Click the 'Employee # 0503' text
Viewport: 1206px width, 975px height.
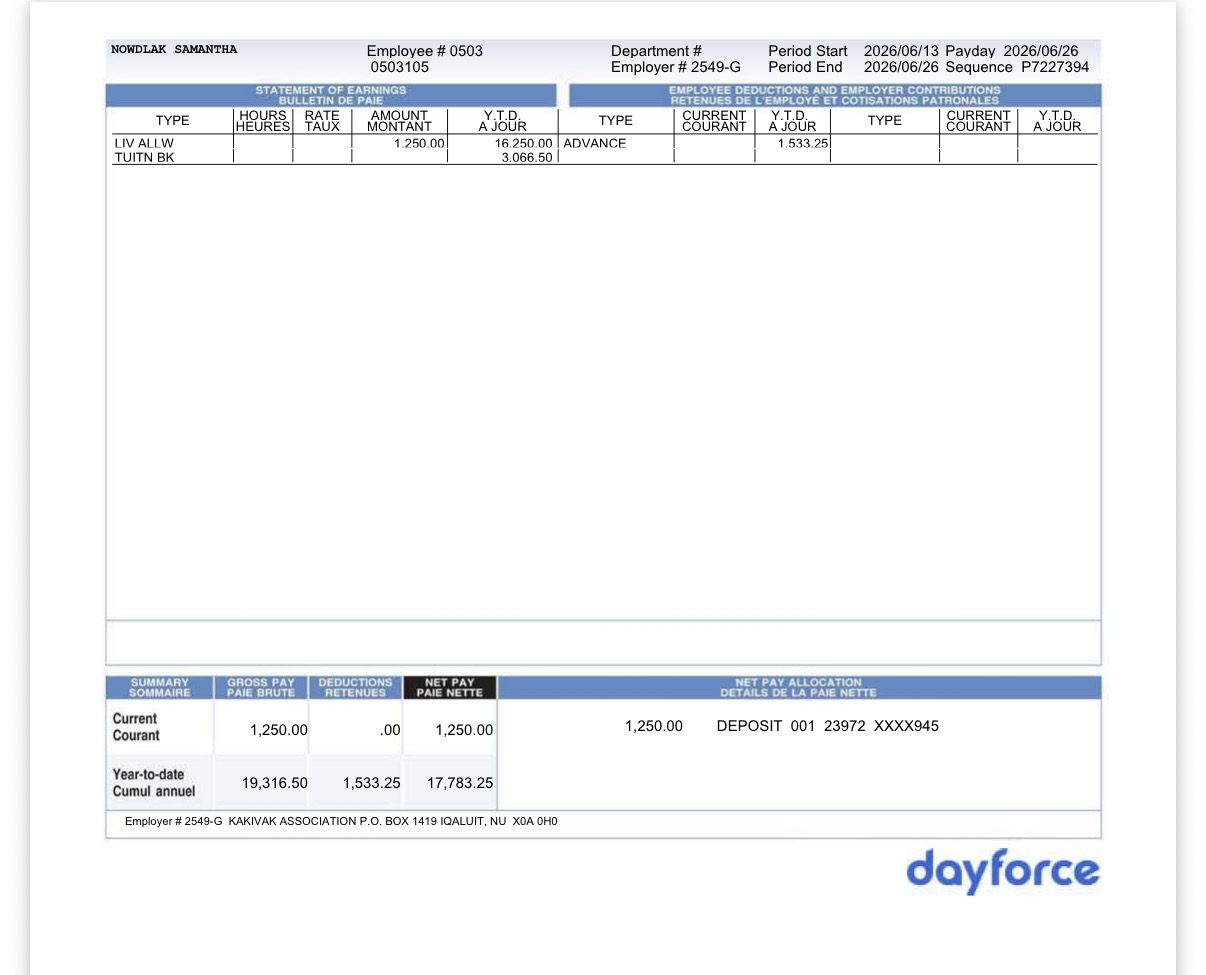tap(425, 51)
